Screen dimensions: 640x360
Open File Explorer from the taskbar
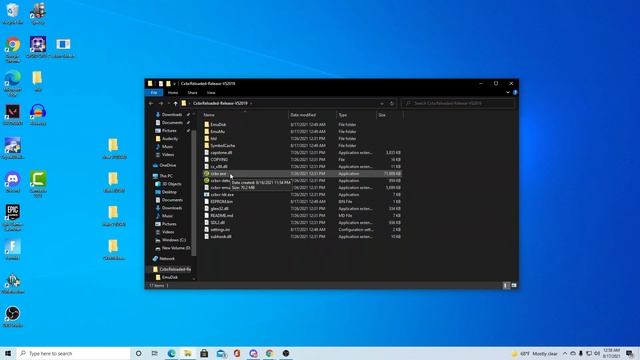[188, 353]
